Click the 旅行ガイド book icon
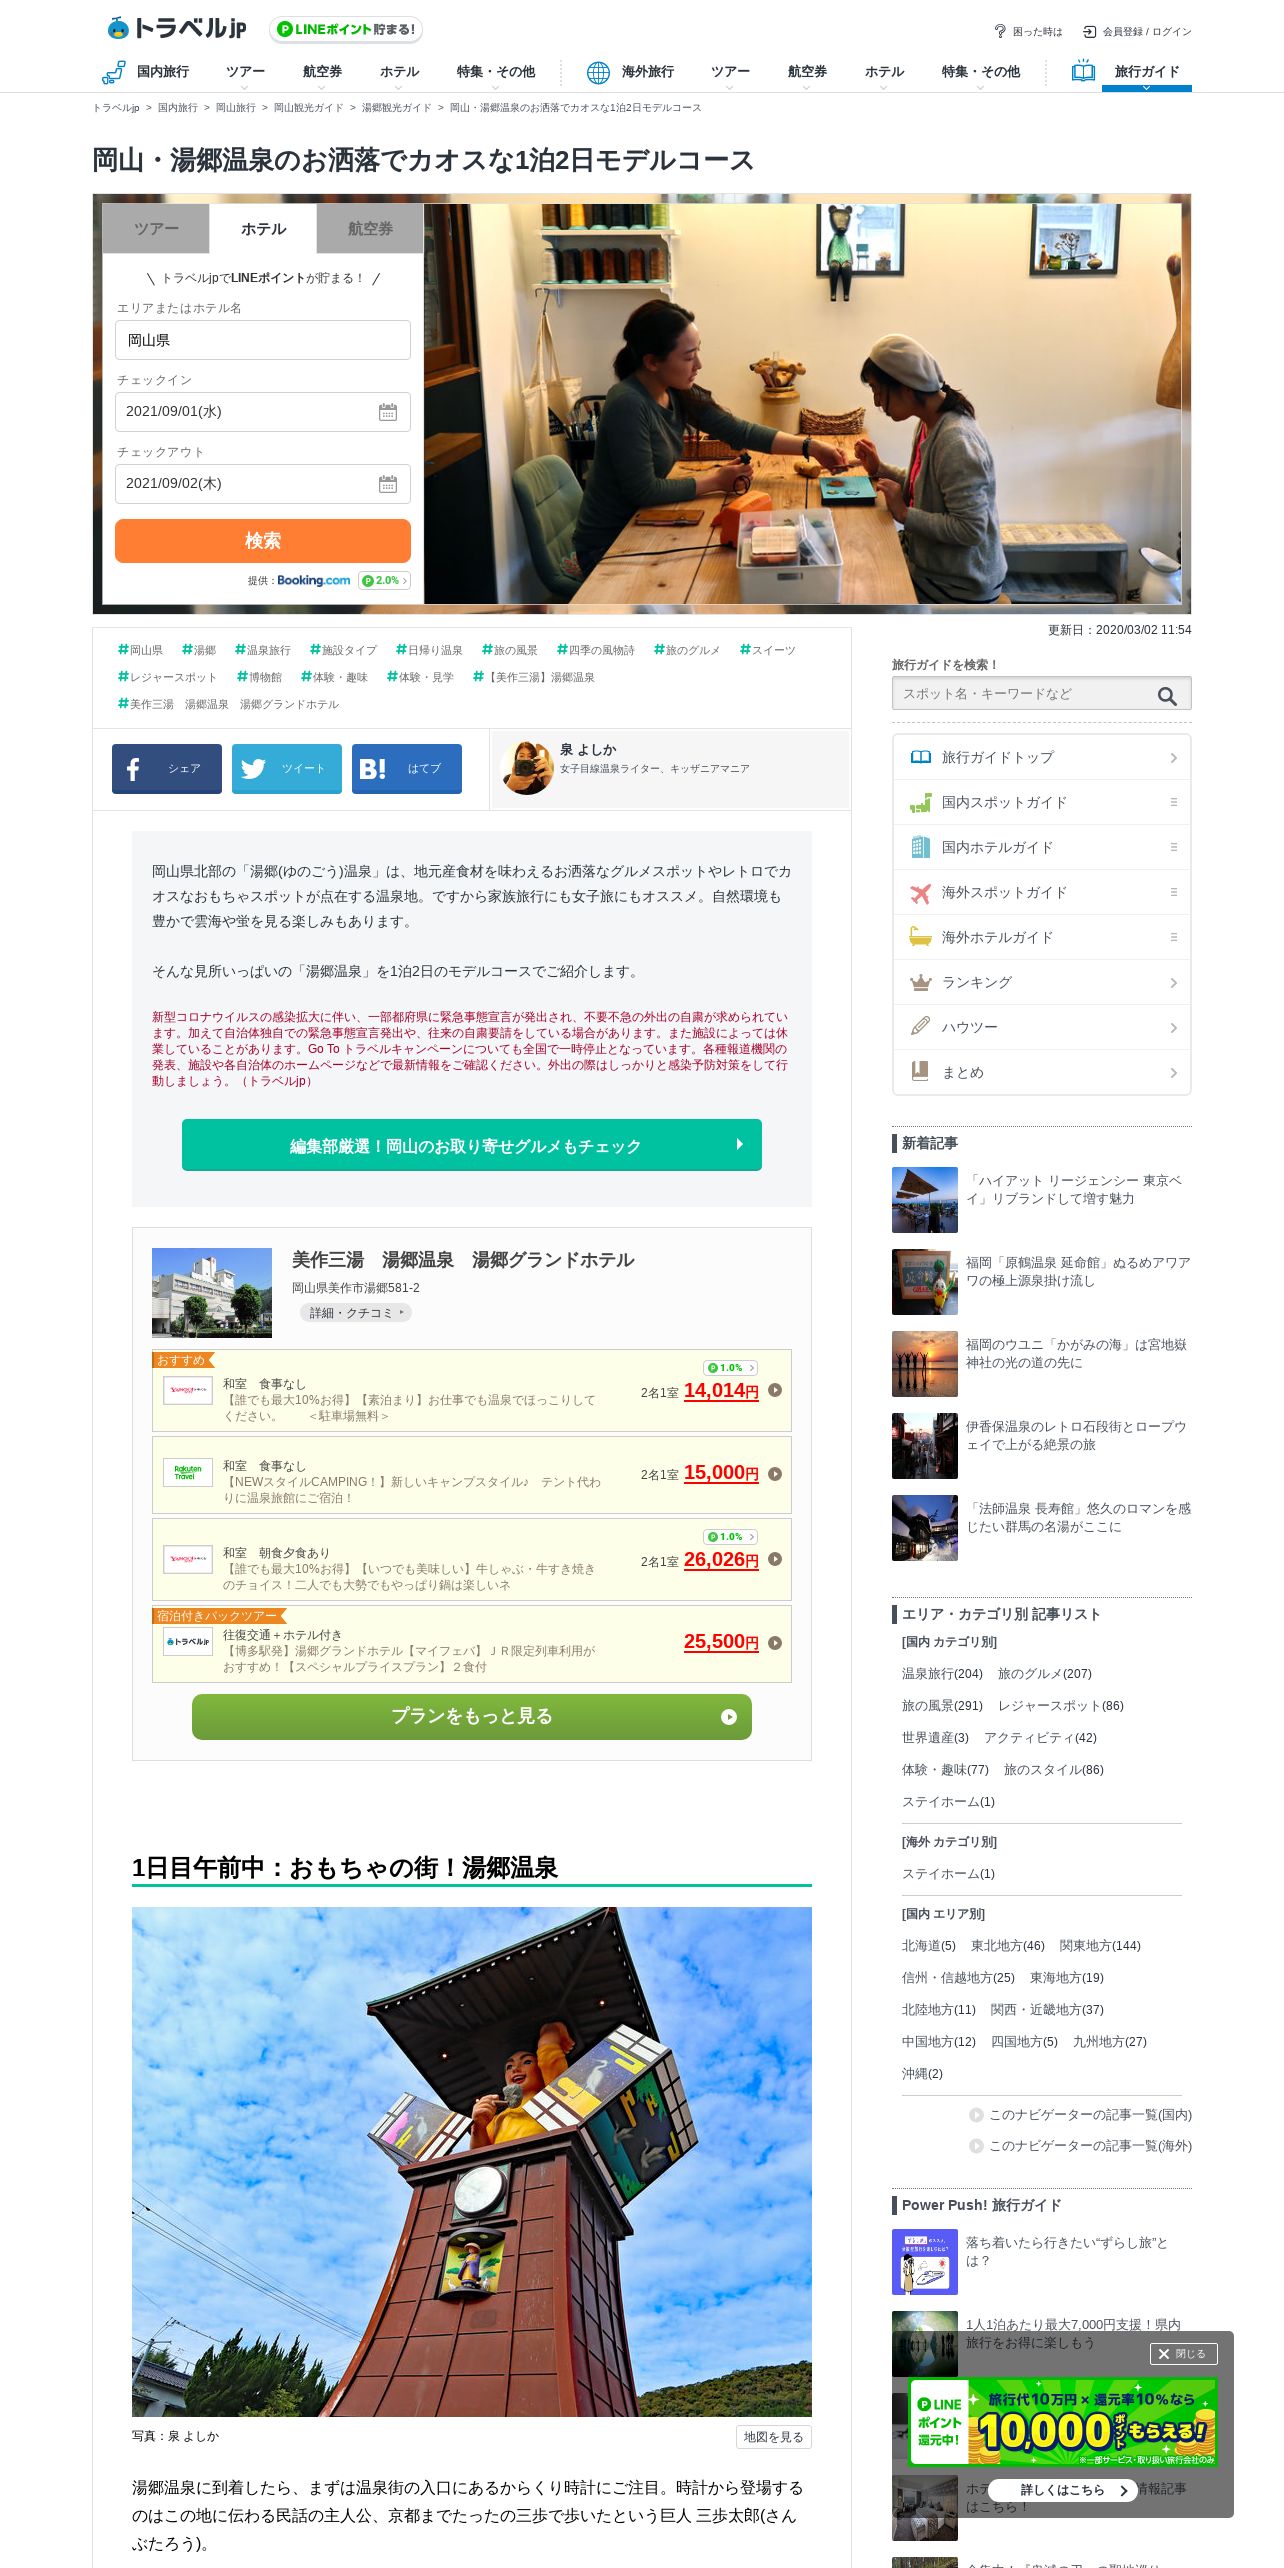Image resolution: width=1284 pixels, height=2568 pixels. point(1083,71)
